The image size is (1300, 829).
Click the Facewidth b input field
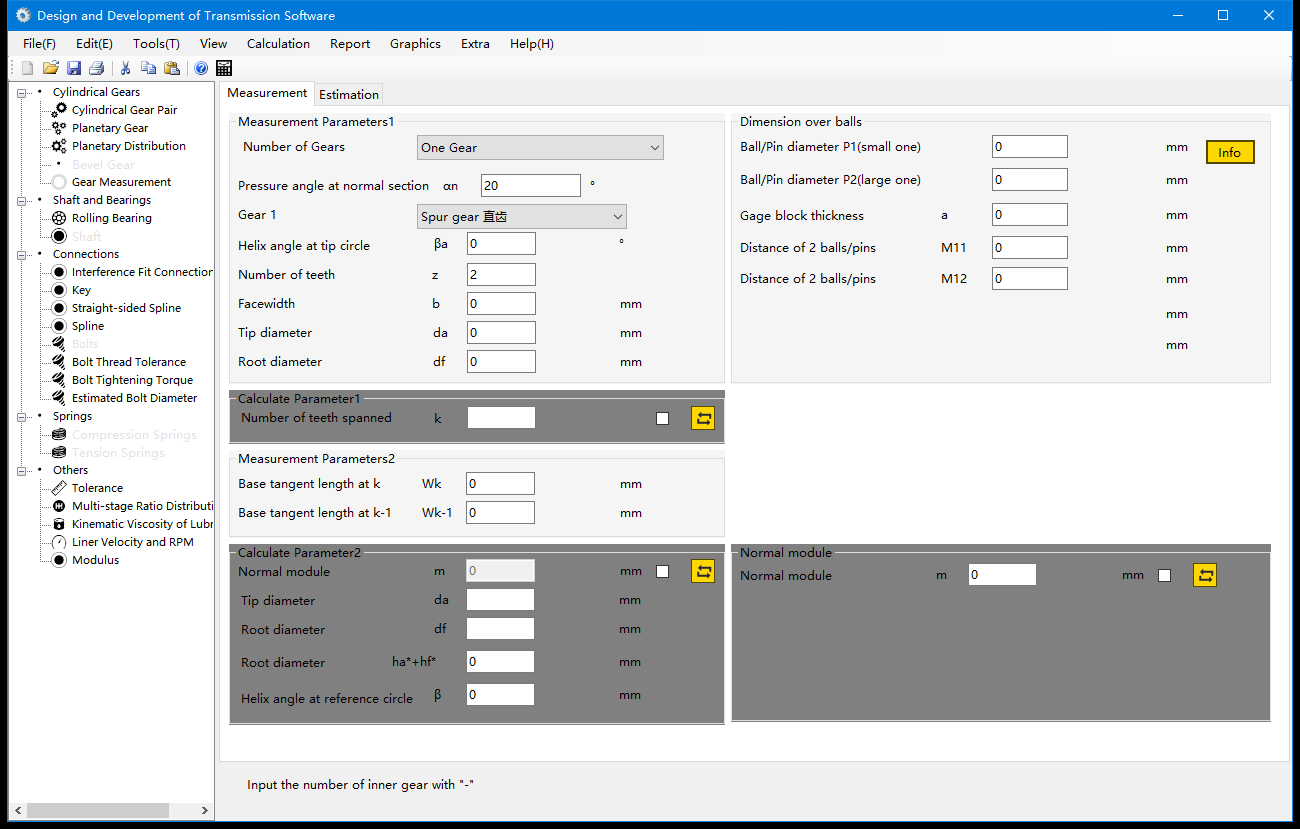[x=501, y=304]
